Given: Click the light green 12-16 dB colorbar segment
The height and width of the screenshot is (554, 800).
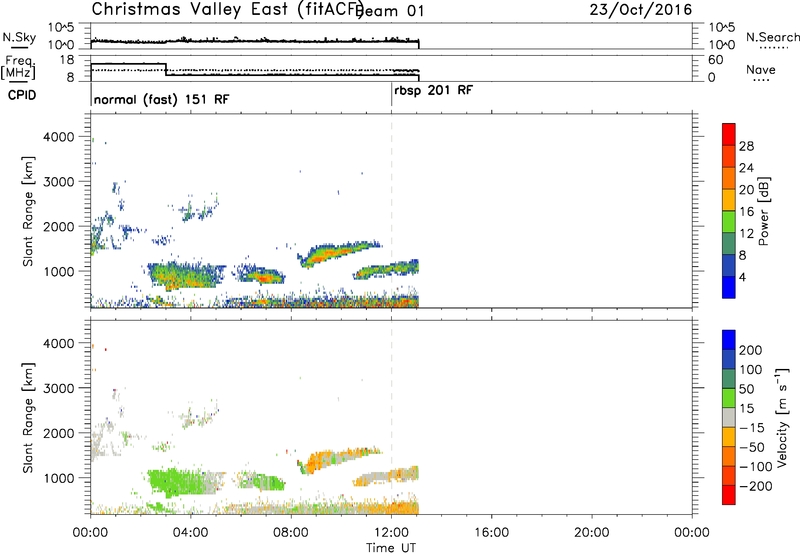Looking at the screenshot, I should click(x=729, y=221).
